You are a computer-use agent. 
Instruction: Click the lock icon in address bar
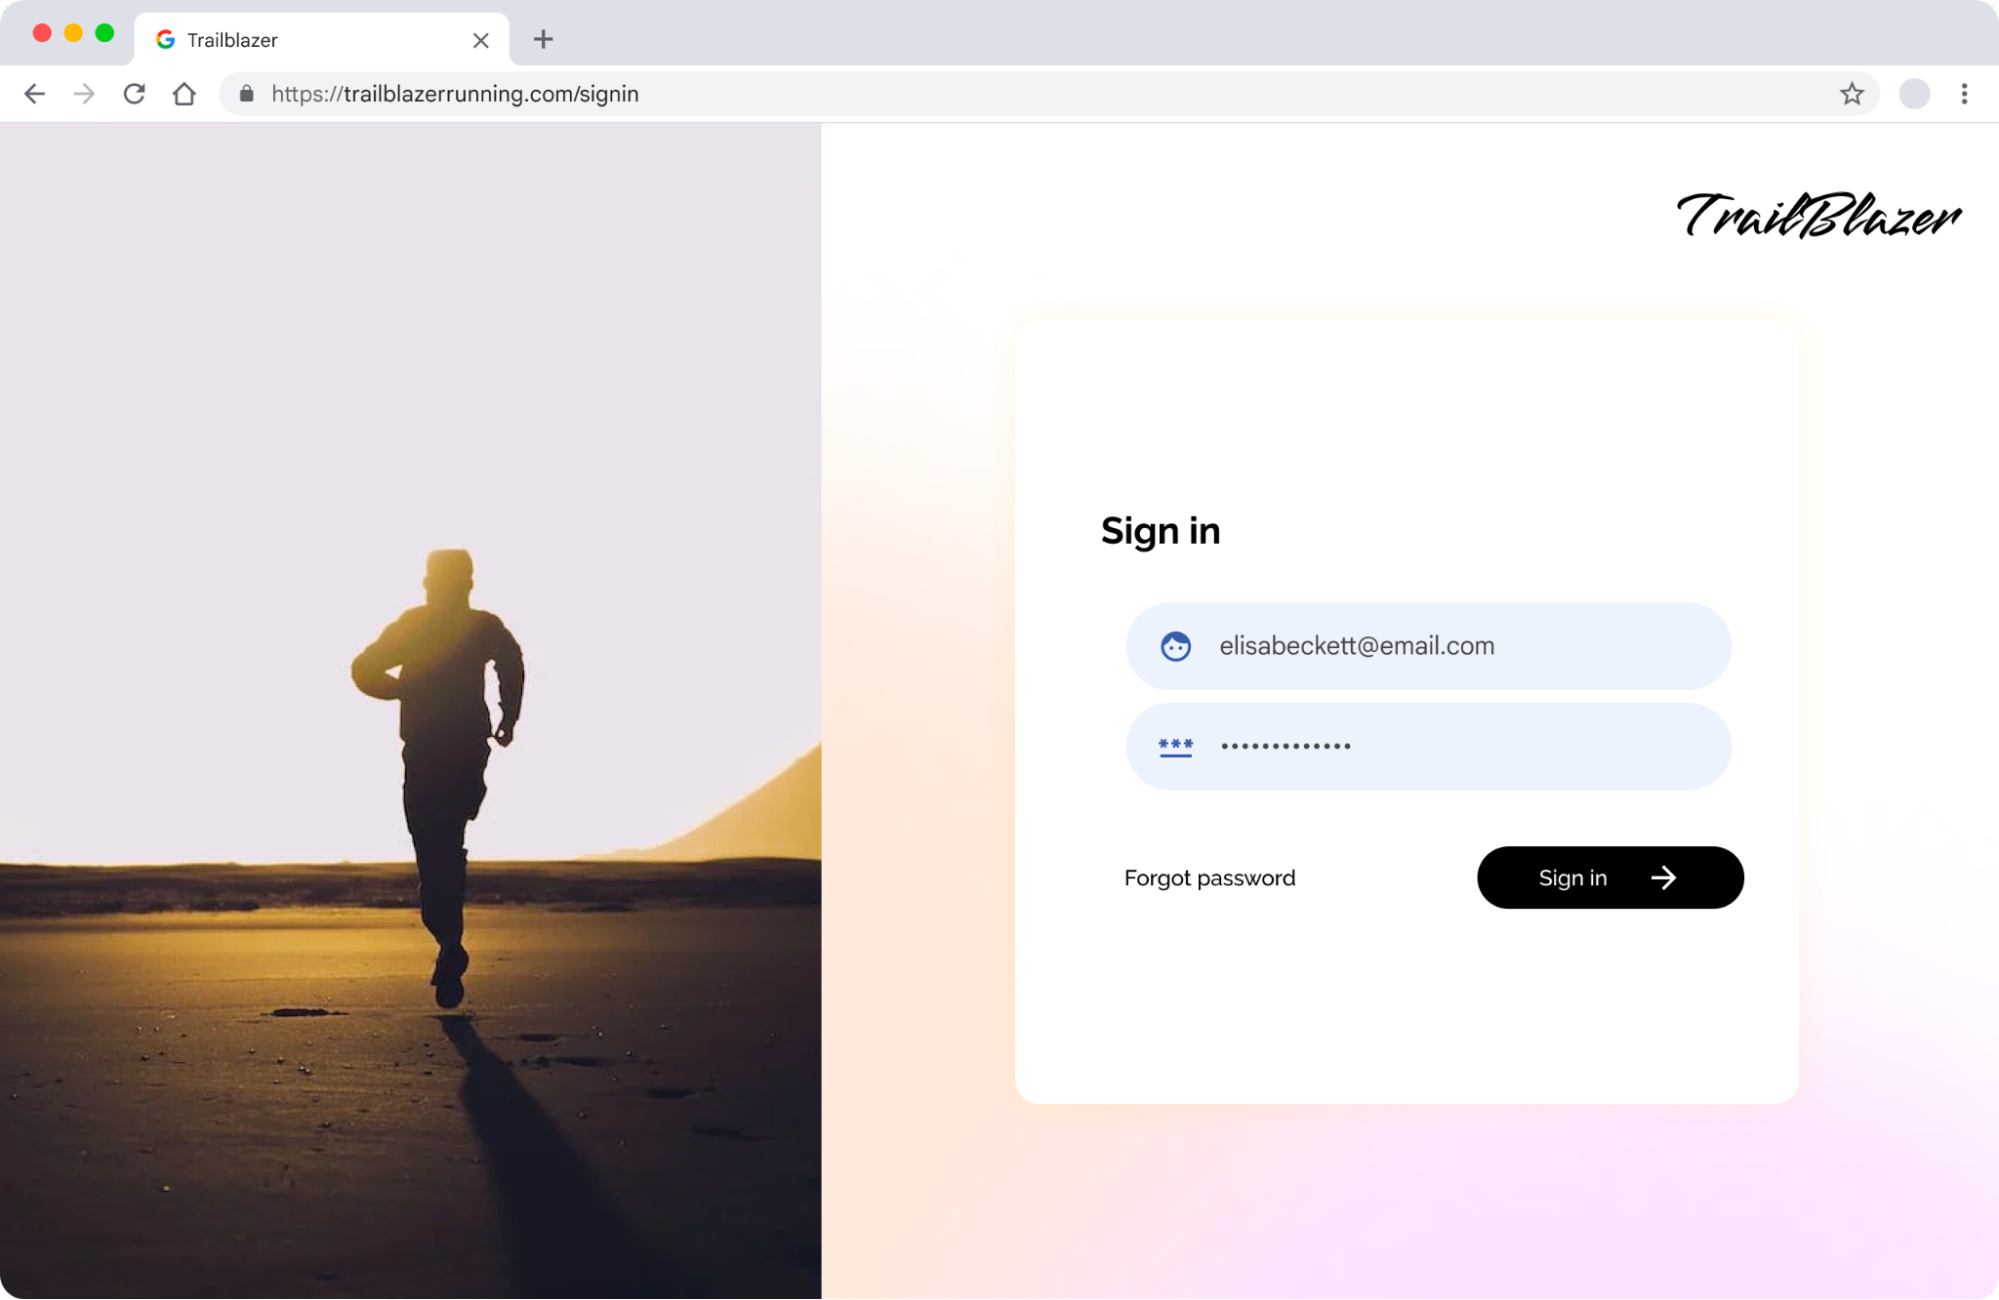click(246, 93)
